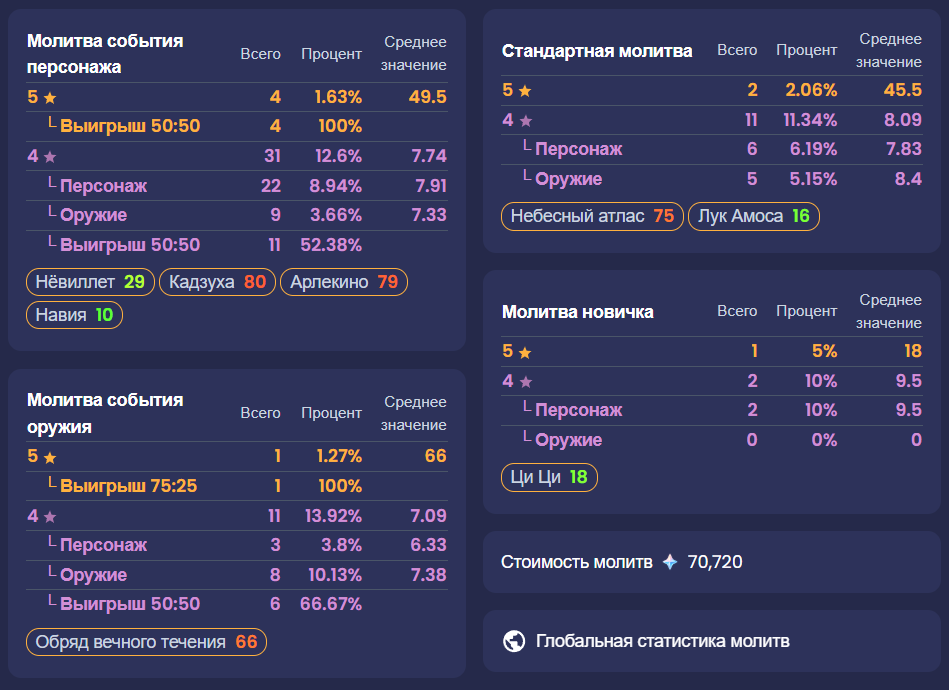949x690 pixels.
Task: Select the Нёвиллет 29 badge
Action: tap(90, 282)
